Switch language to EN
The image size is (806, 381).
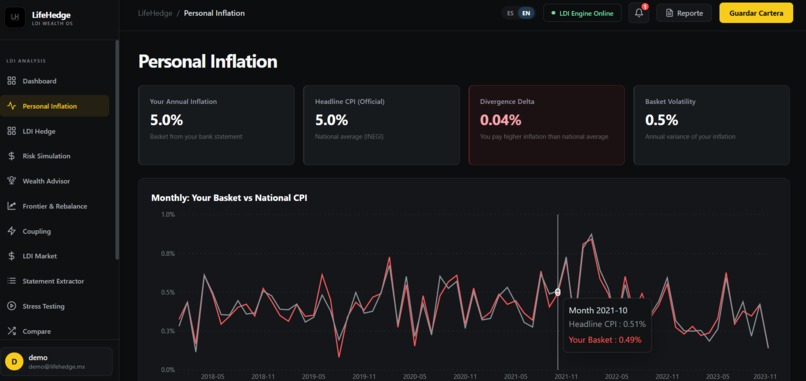pos(526,13)
